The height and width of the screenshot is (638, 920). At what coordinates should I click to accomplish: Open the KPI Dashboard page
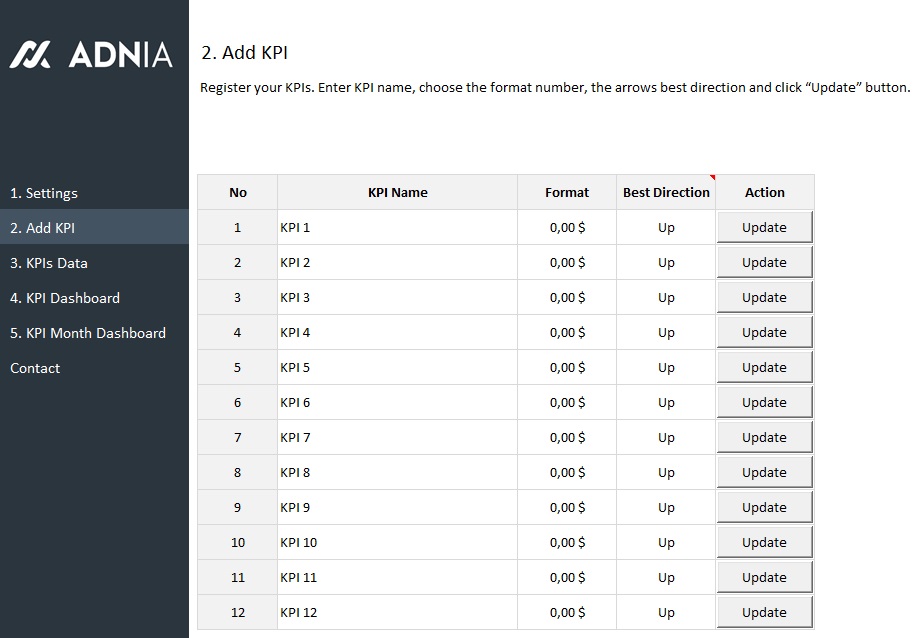[x=65, y=298]
